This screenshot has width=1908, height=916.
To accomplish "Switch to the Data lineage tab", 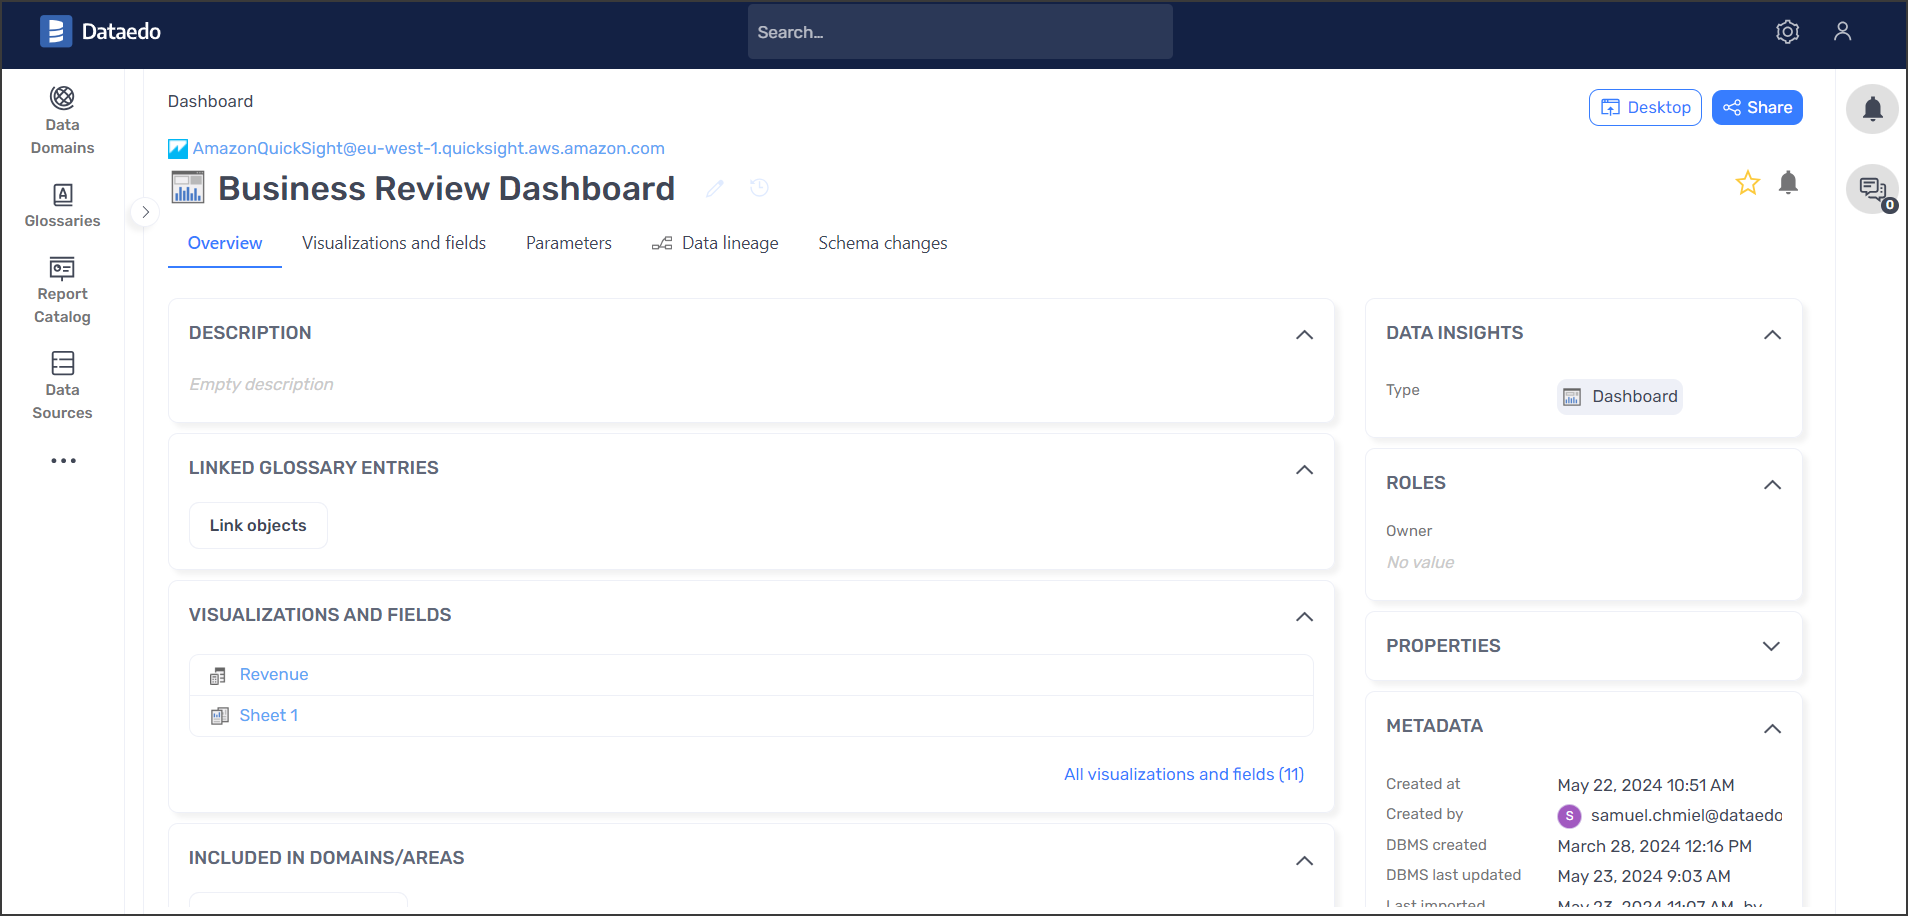I will click(715, 243).
